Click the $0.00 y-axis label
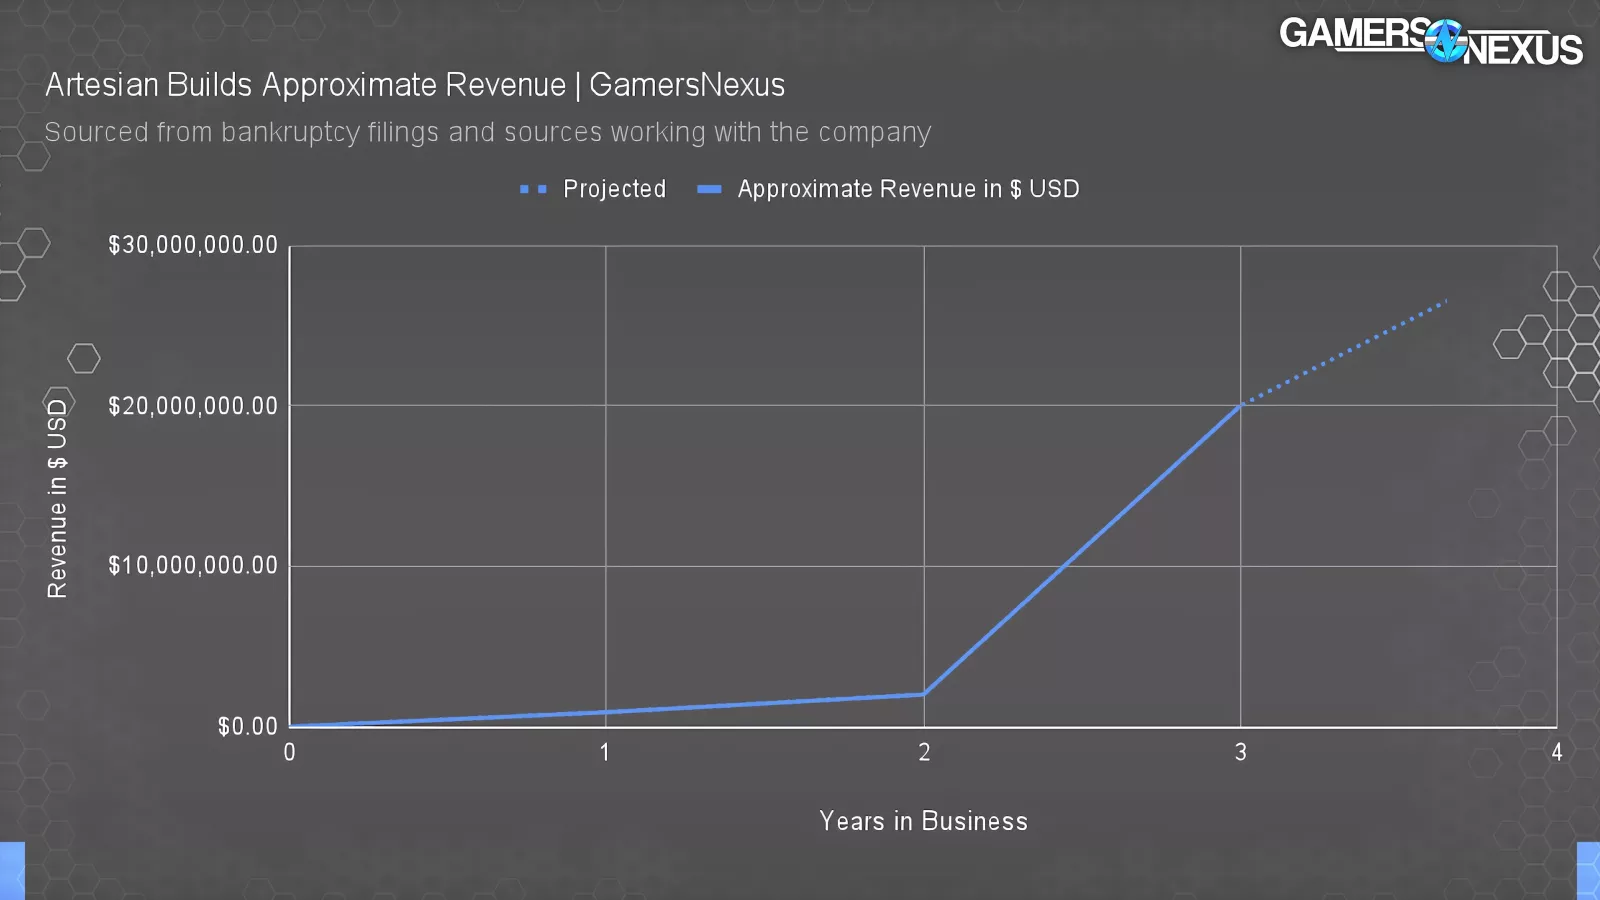 click(247, 726)
